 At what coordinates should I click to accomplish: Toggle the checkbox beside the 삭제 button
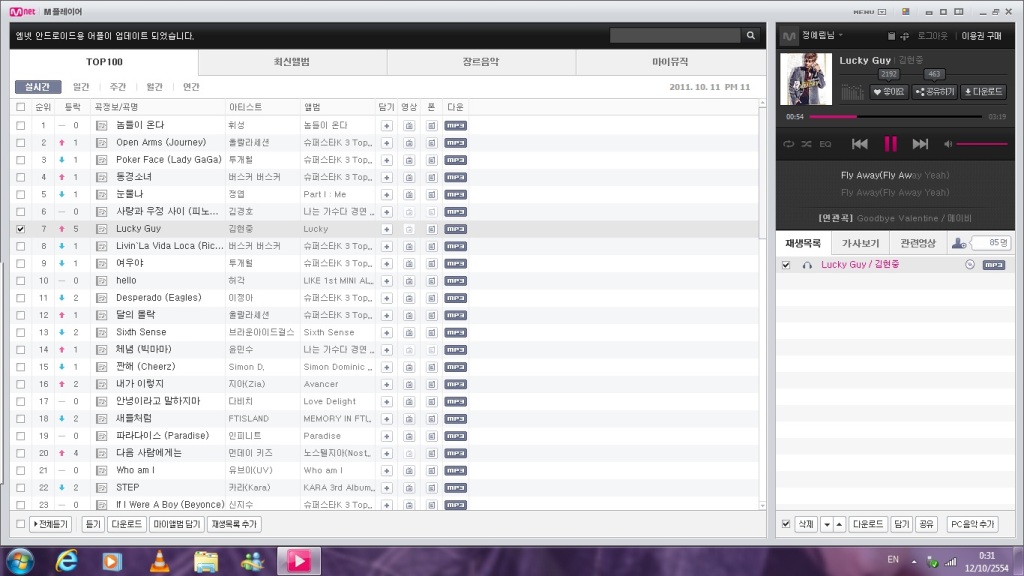(x=786, y=524)
